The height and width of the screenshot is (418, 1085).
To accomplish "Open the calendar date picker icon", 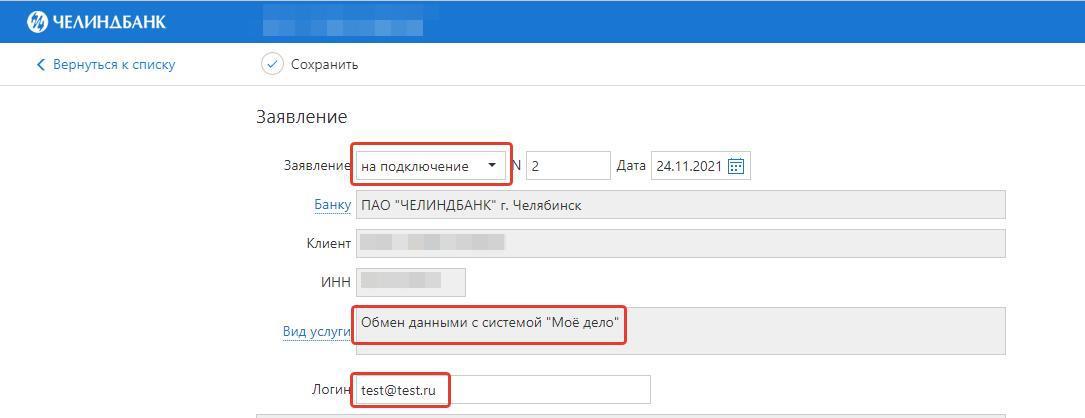I will 736,166.
